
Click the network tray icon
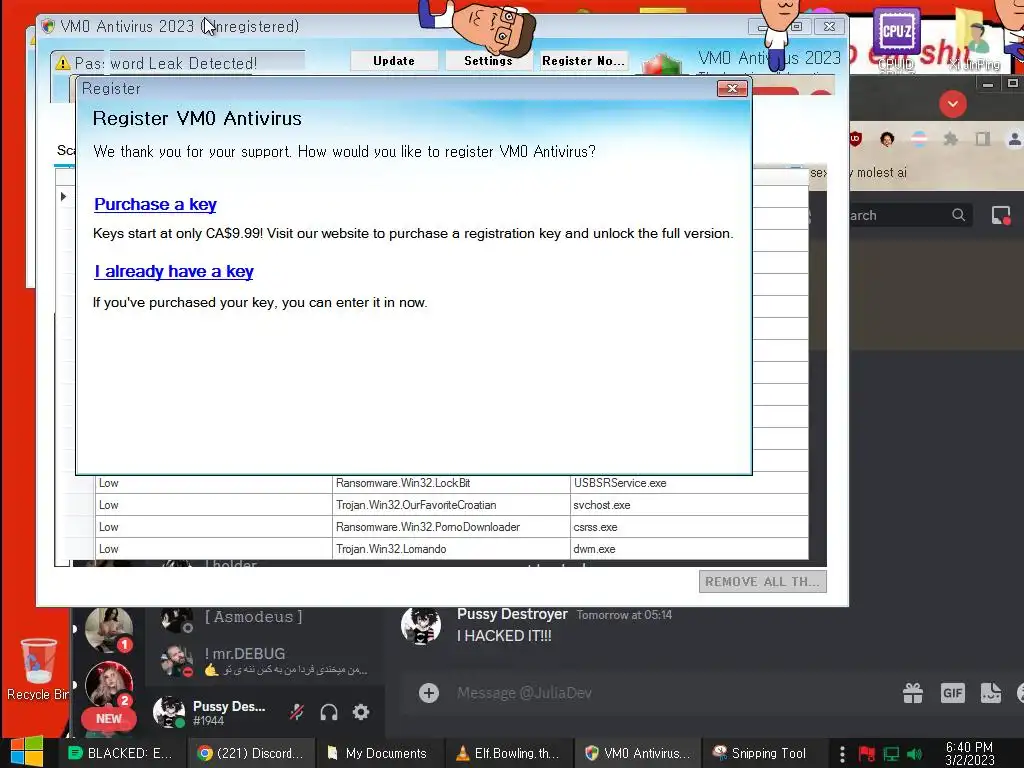891,754
